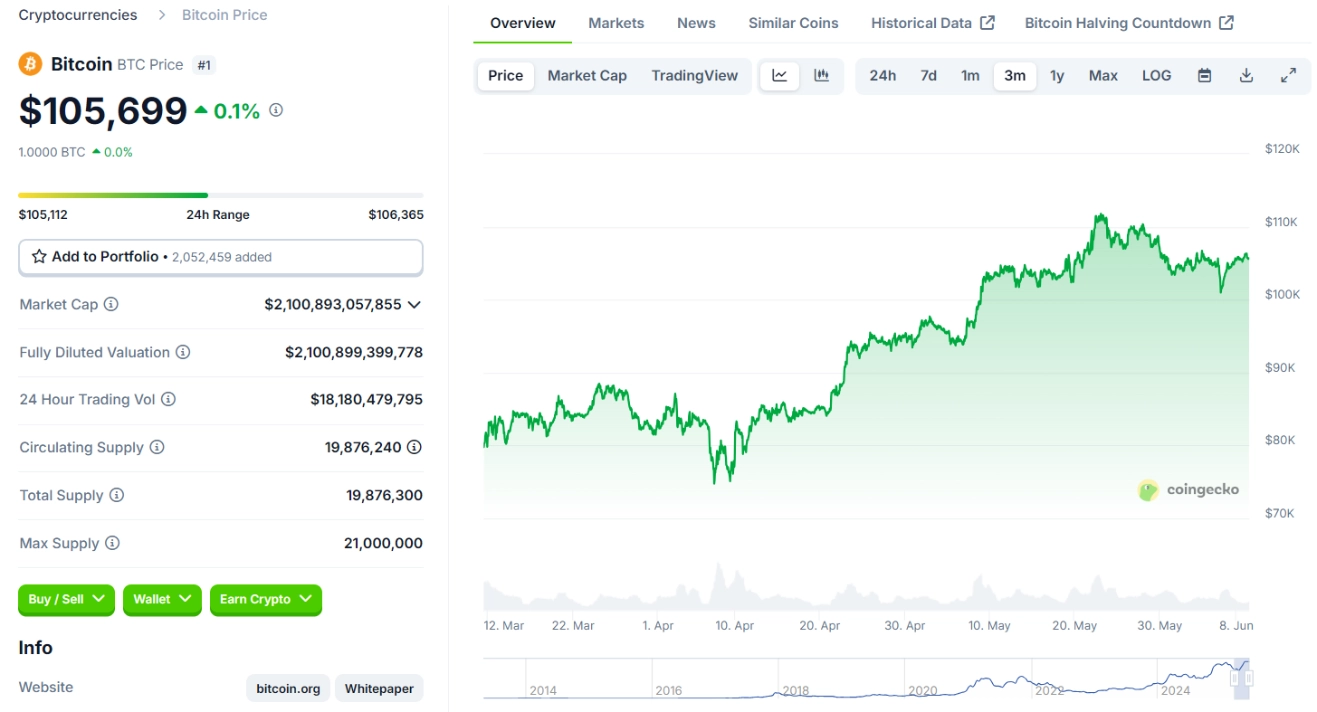Click the volume bars under the price chart
The image size is (1317, 712).
pyautogui.click(x=866, y=588)
